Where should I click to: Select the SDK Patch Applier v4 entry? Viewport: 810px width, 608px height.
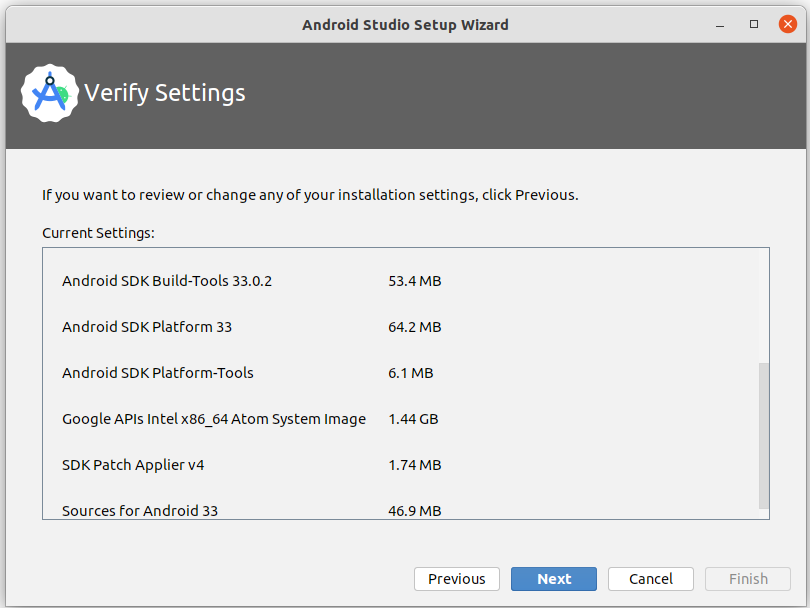pos(133,465)
